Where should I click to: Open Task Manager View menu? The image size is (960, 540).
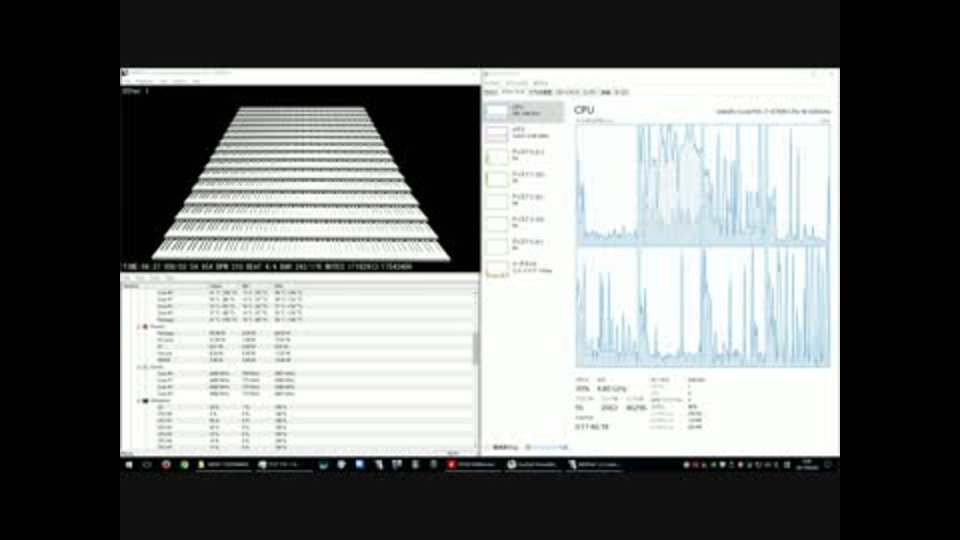(540, 83)
